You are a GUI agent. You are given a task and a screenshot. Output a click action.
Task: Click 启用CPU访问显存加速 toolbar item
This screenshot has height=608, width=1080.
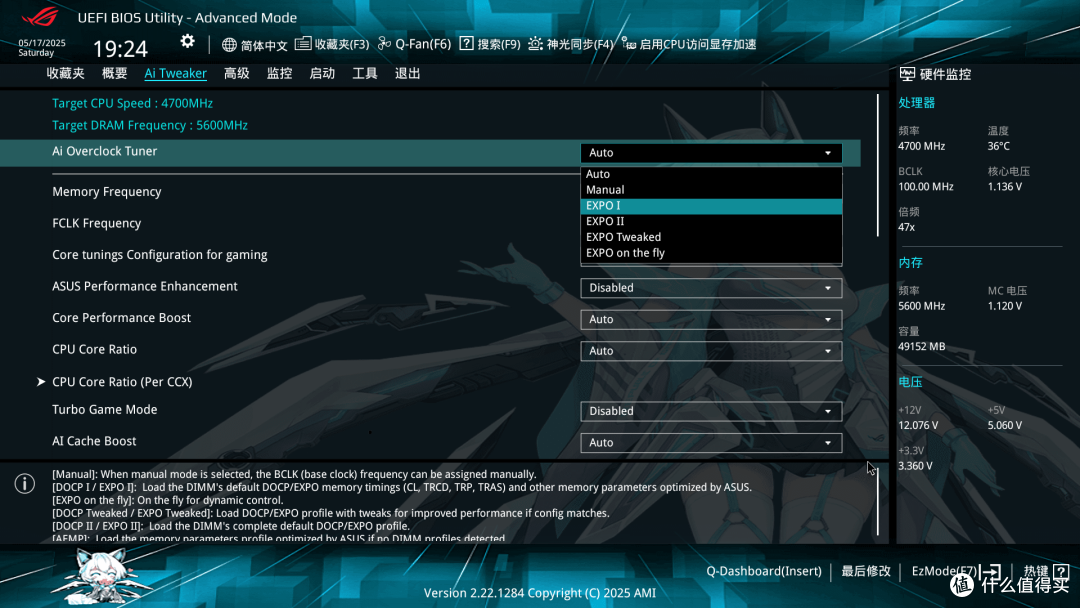tap(689, 44)
